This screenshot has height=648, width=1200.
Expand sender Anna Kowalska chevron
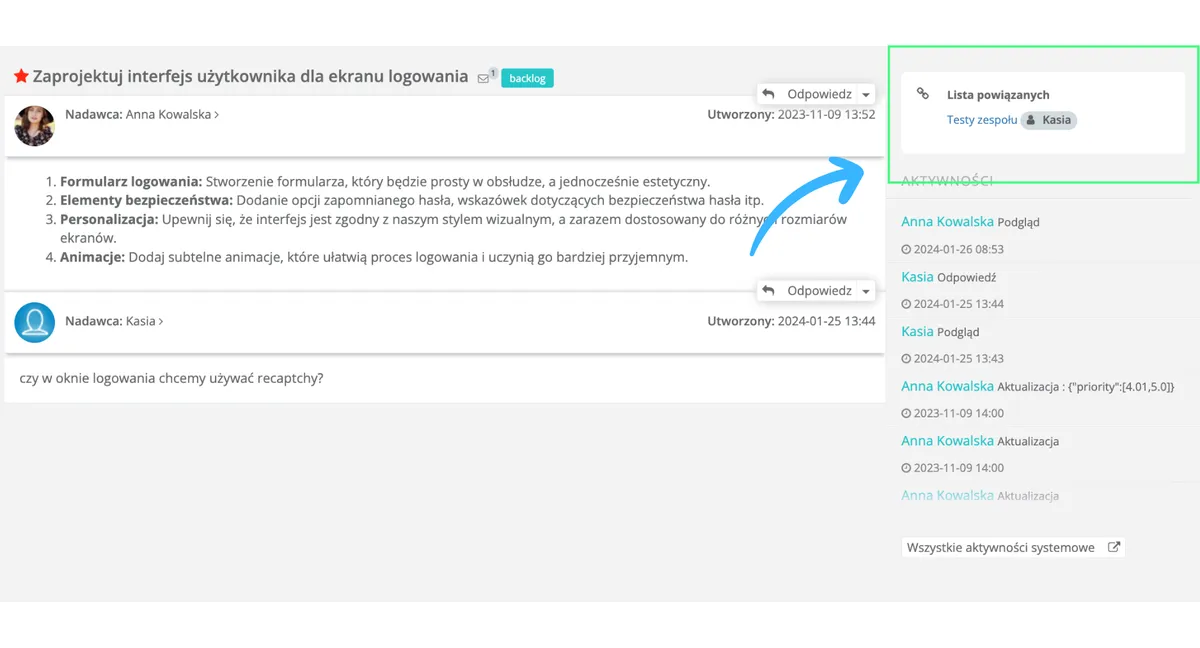click(x=216, y=115)
